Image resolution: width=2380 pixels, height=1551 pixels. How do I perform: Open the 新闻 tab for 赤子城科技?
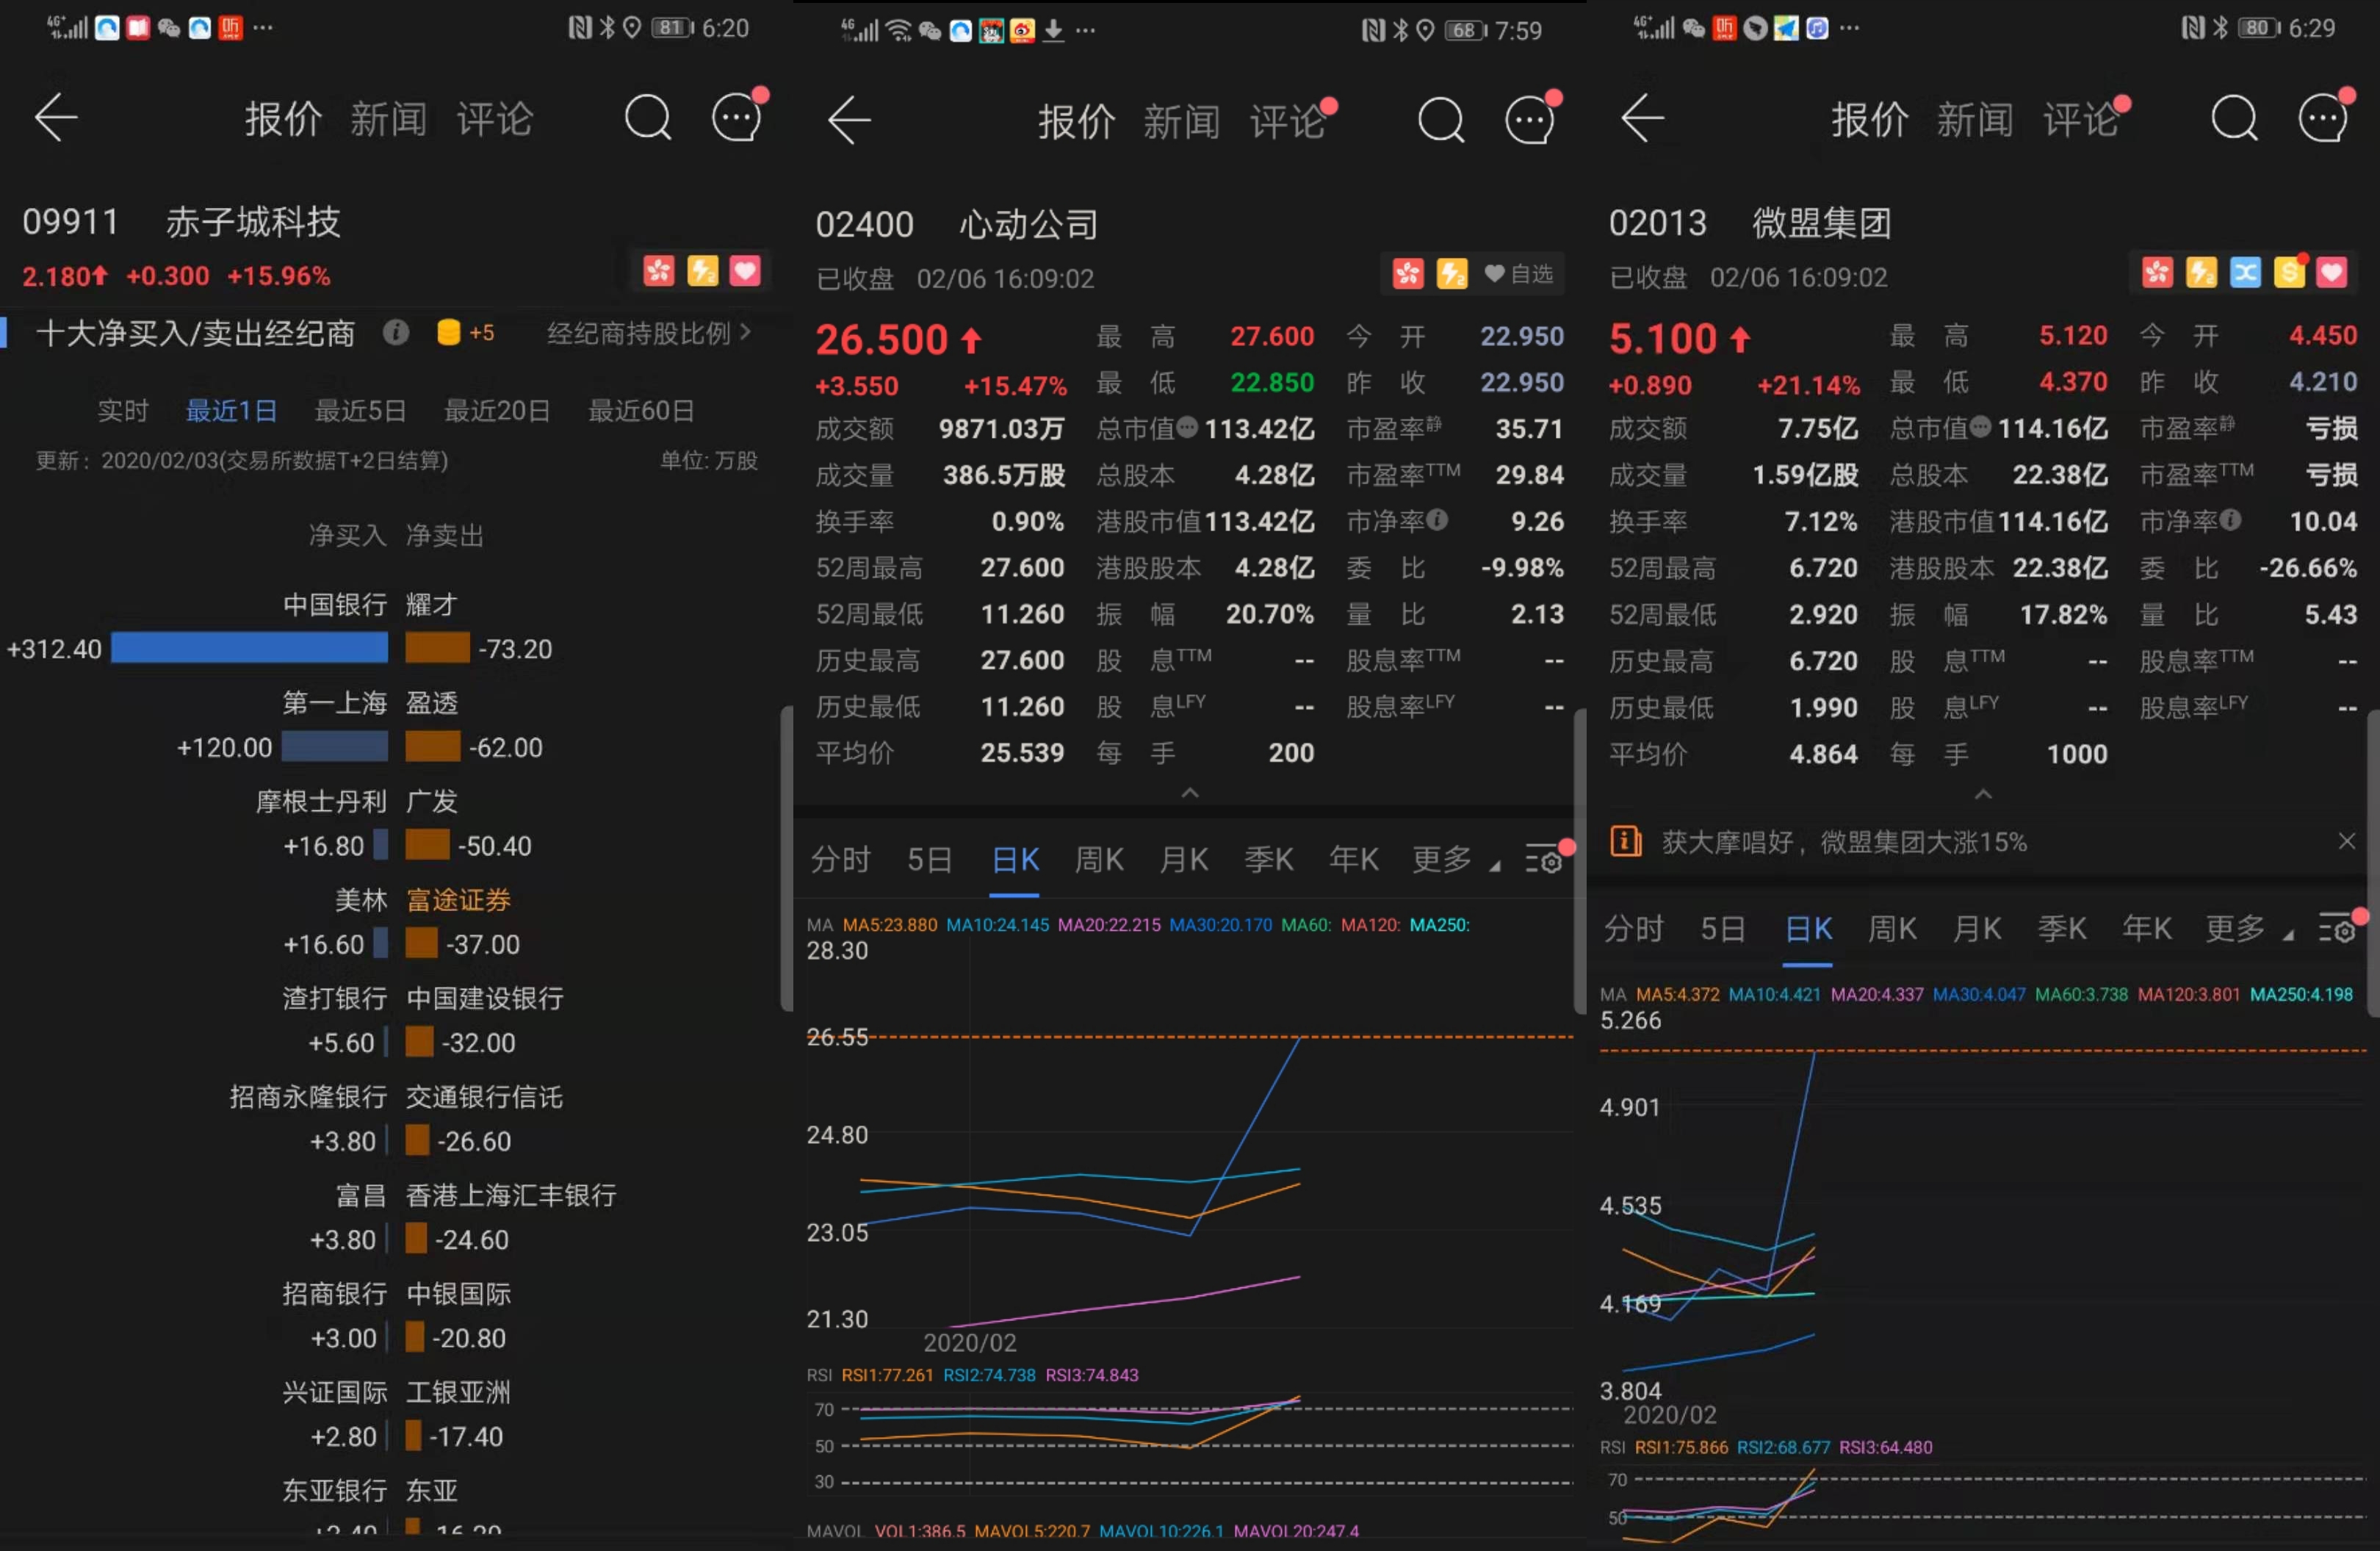click(388, 119)
